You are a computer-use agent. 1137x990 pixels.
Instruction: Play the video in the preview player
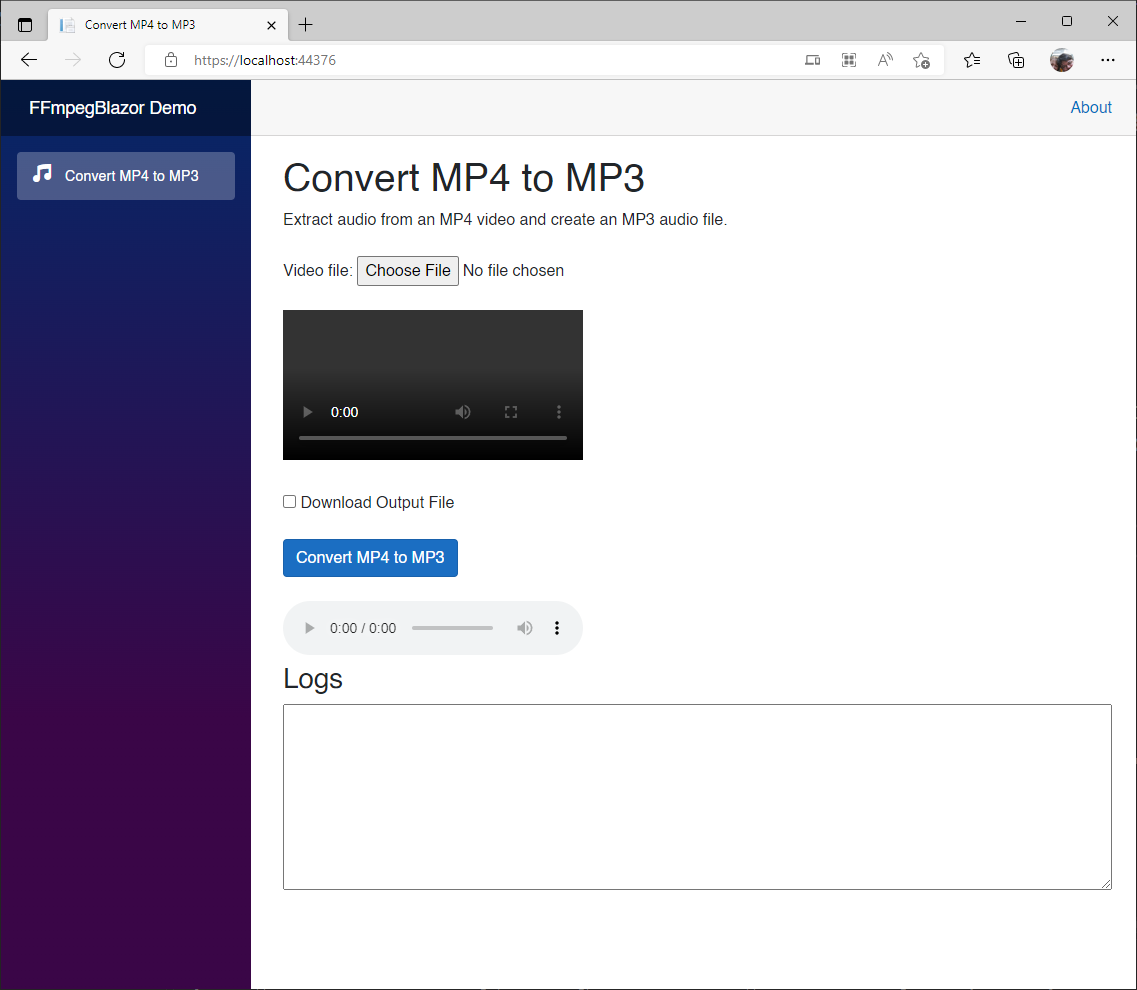(x=307, y=412)
